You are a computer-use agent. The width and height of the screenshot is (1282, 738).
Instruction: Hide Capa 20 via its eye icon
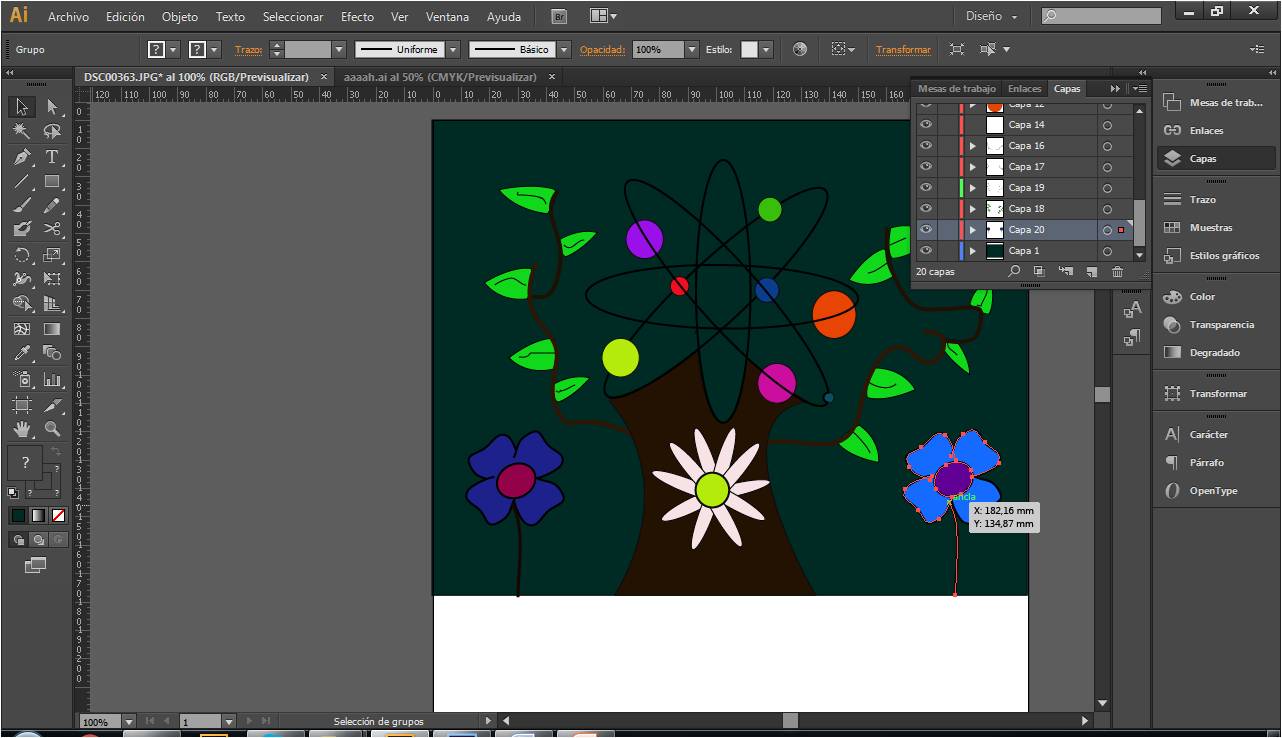pyautogui.click(x=925, y=229)
